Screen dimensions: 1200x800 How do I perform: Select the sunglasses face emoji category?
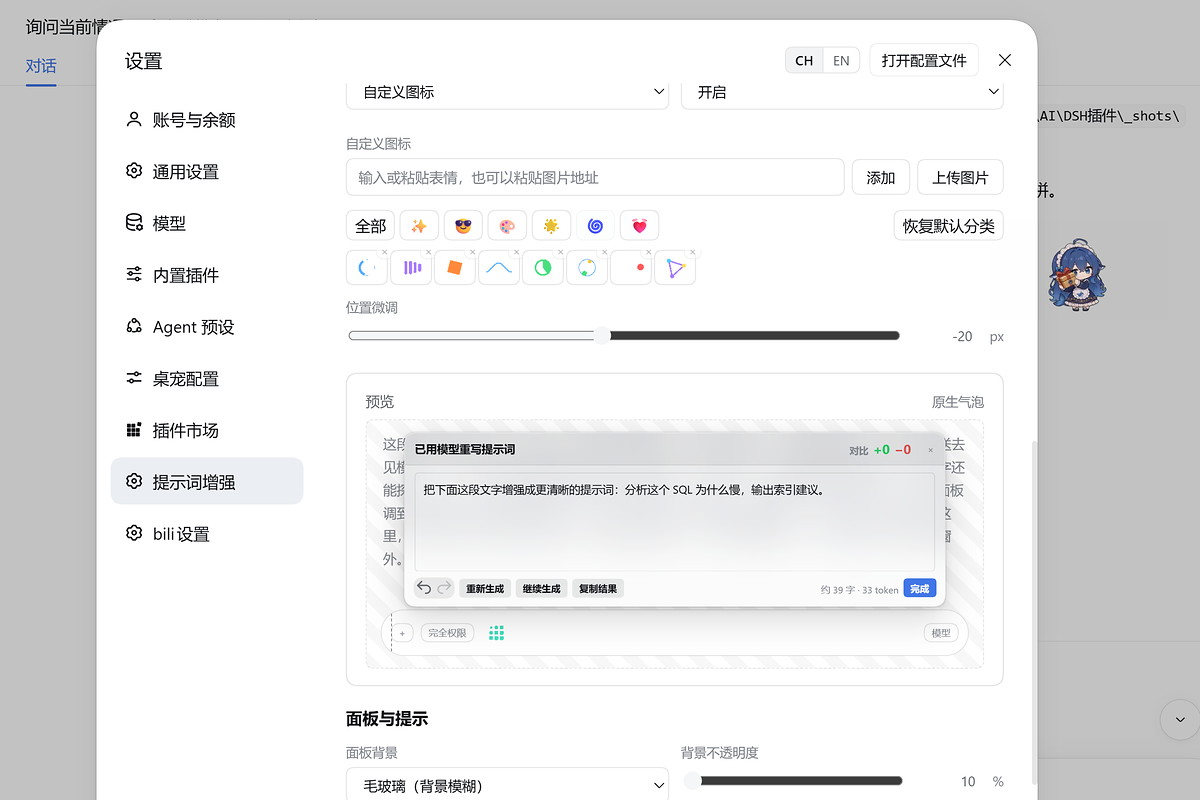click(463, 226)
